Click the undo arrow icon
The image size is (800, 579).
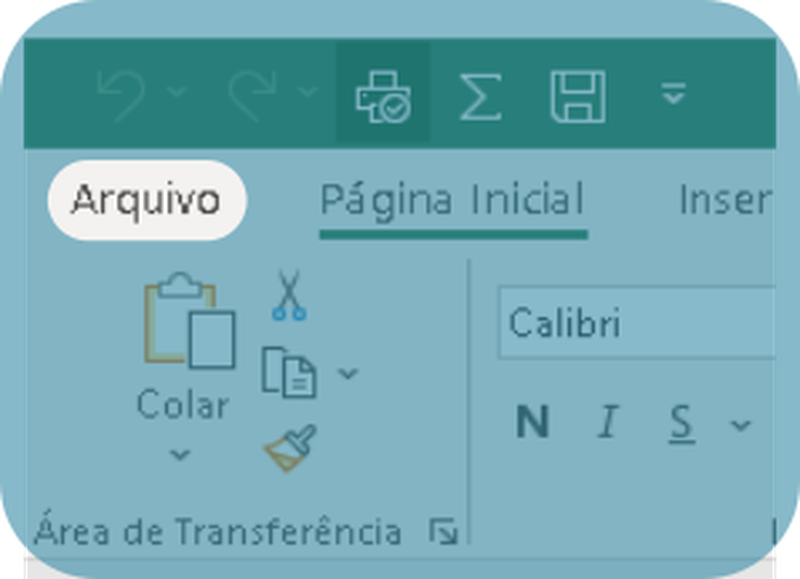coord(120,96)
